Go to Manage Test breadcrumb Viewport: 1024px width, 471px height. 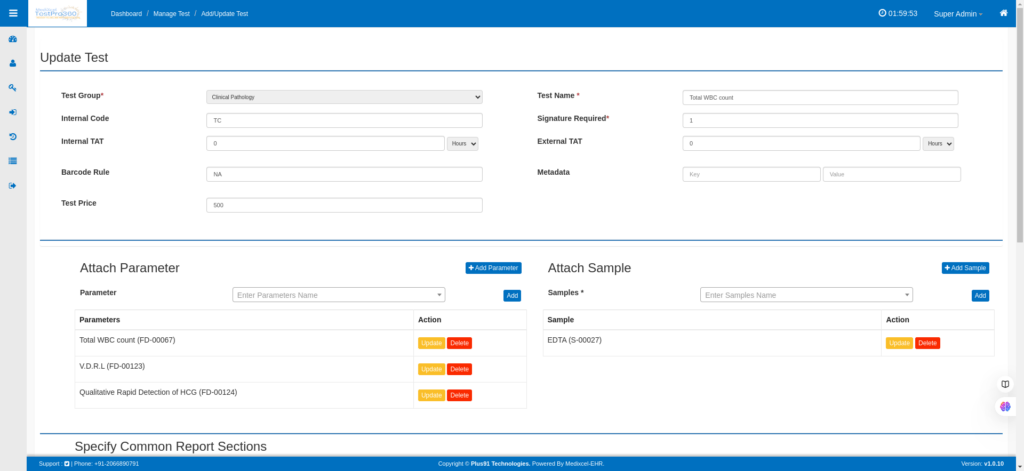tap(171, 14)
